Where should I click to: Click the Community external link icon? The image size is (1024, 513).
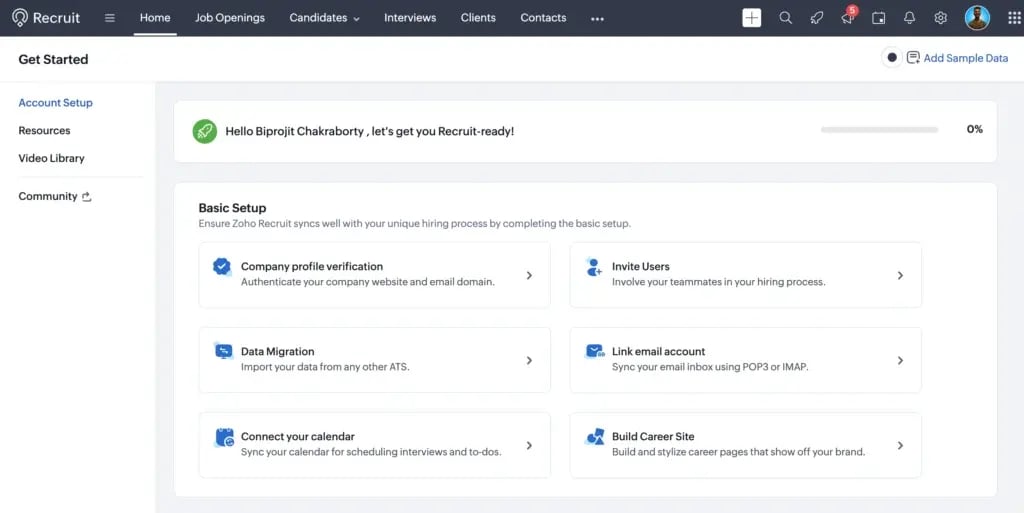pos(86,196)
